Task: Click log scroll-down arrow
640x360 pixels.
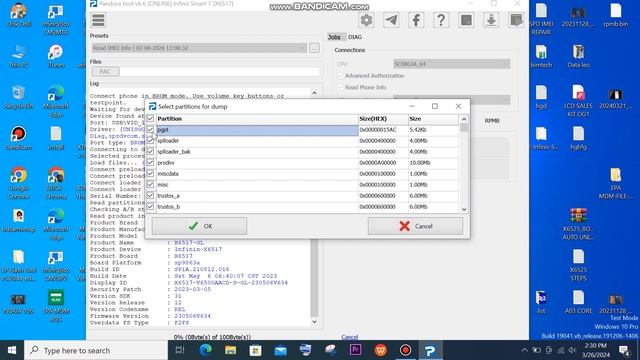Action: [314, 322]
